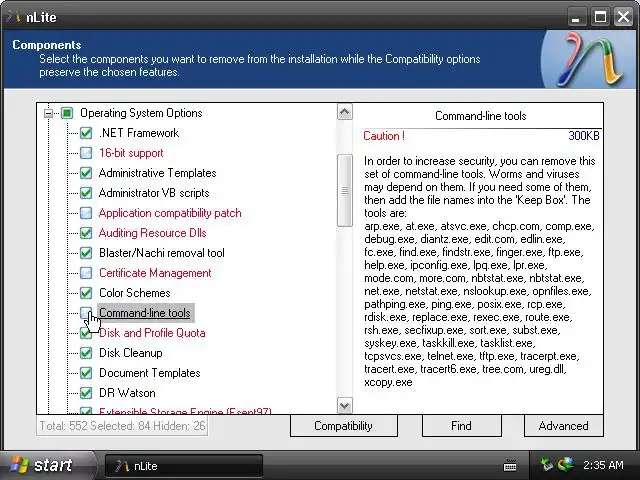Select the Auditing Resource Dlls item

[x=153, y=233]
